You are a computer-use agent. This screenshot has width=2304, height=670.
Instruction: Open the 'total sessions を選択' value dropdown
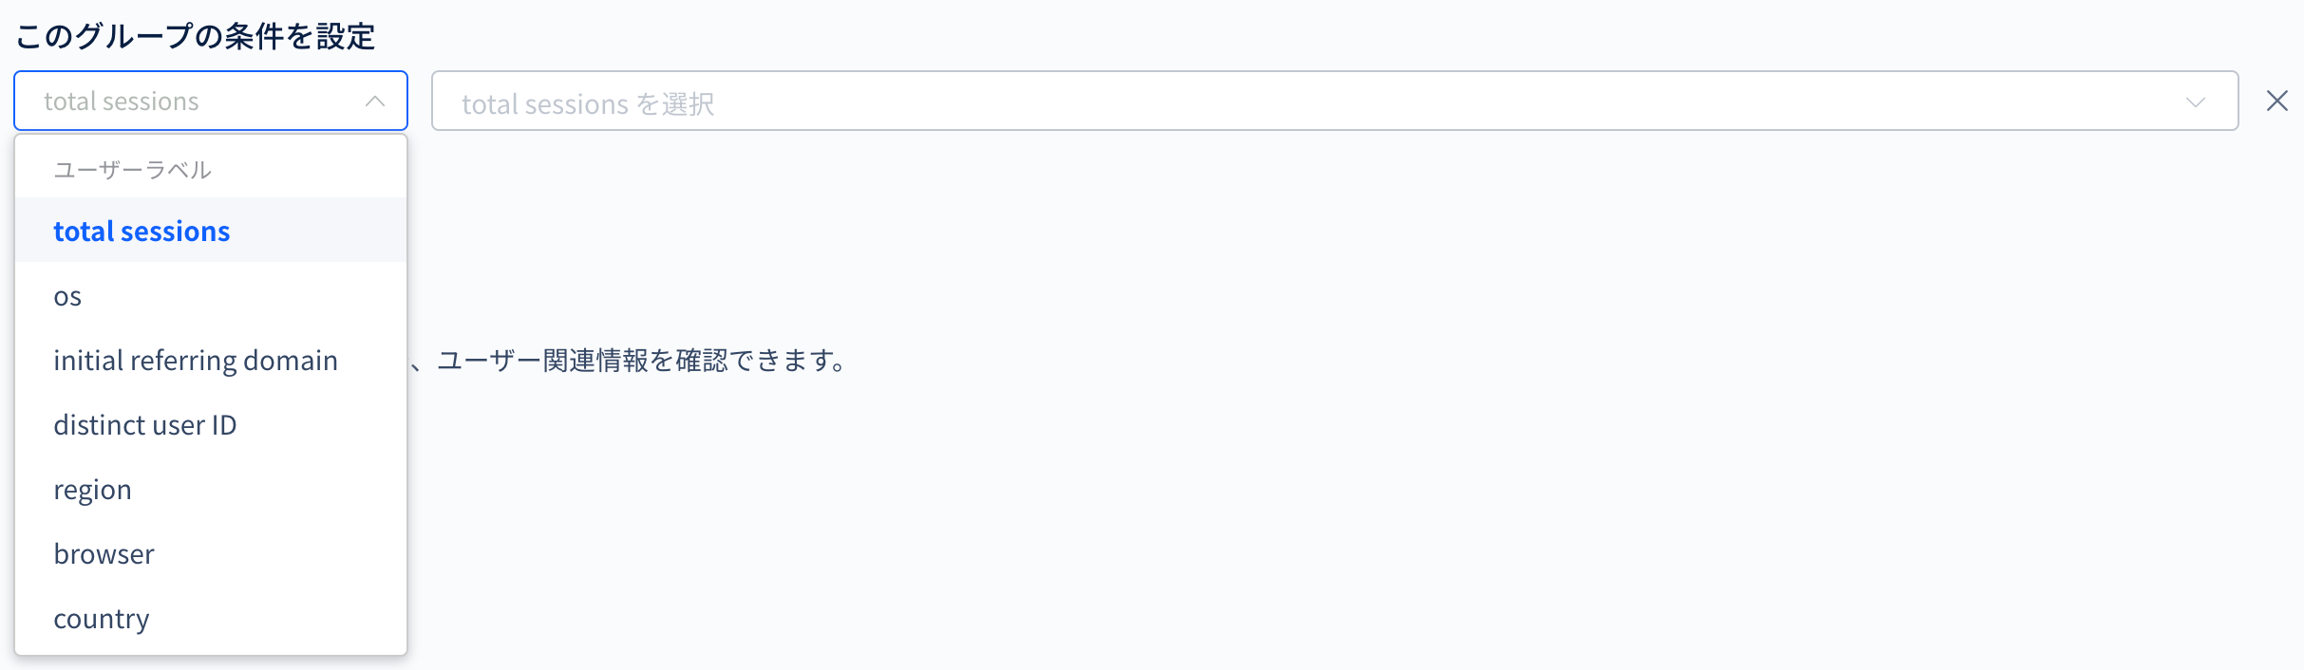point(1300,101)
